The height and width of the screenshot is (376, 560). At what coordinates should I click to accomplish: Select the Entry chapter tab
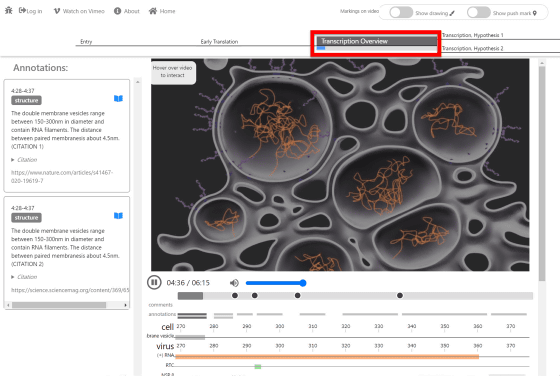point(86,42)
